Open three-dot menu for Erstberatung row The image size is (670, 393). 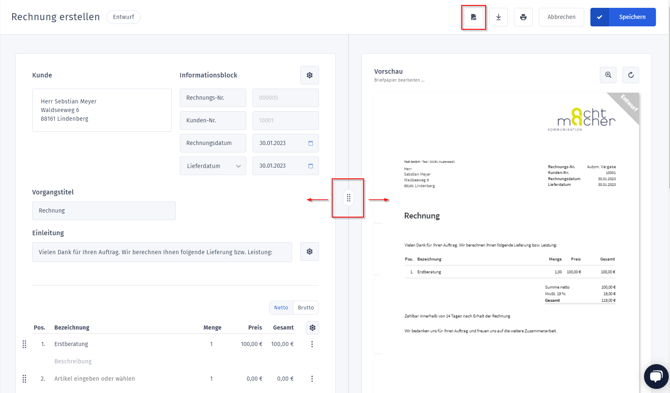coord(312,344)
